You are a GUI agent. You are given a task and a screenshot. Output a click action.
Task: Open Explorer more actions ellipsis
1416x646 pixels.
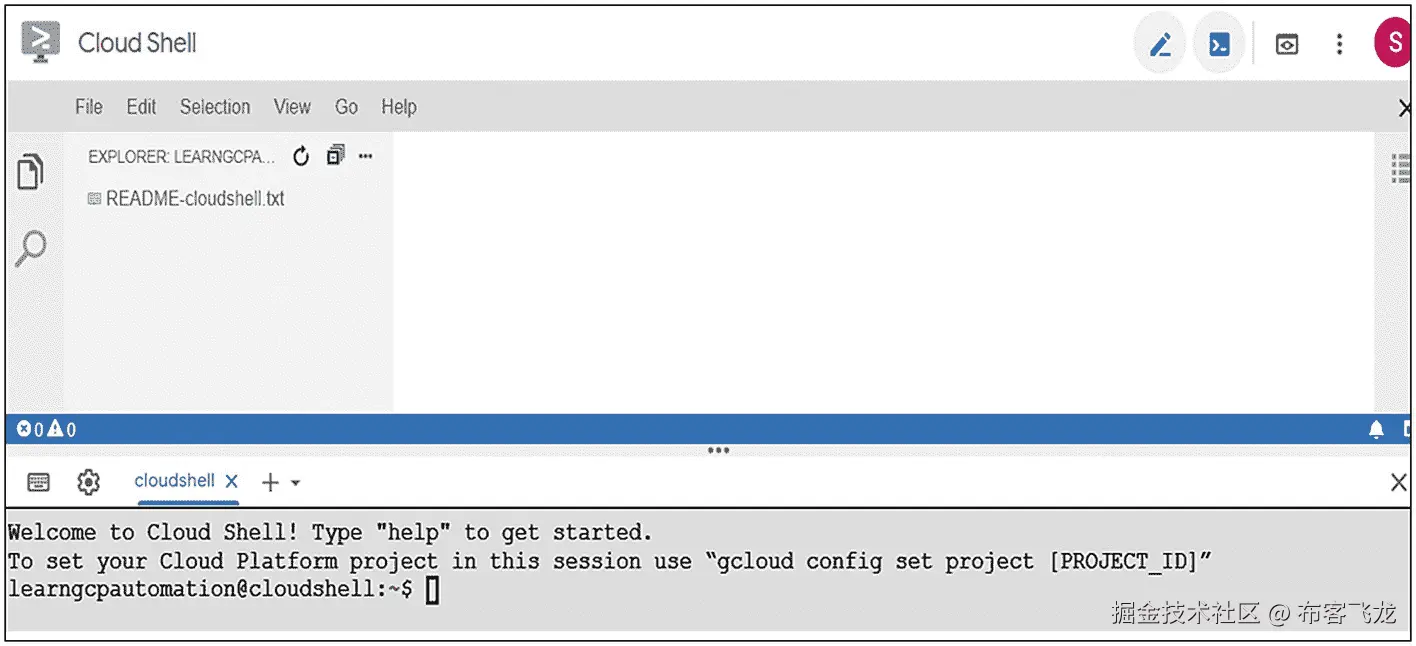(x=366, y=156)
